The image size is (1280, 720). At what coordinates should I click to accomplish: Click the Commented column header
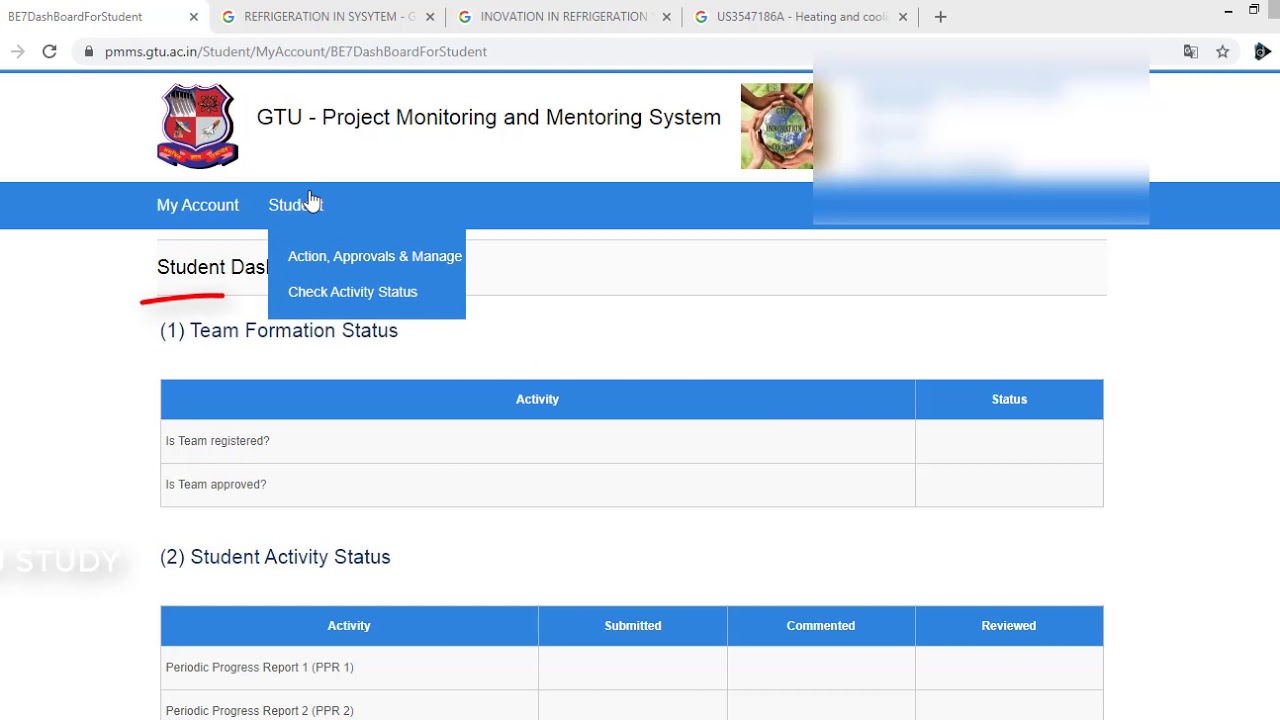[821, 626]
